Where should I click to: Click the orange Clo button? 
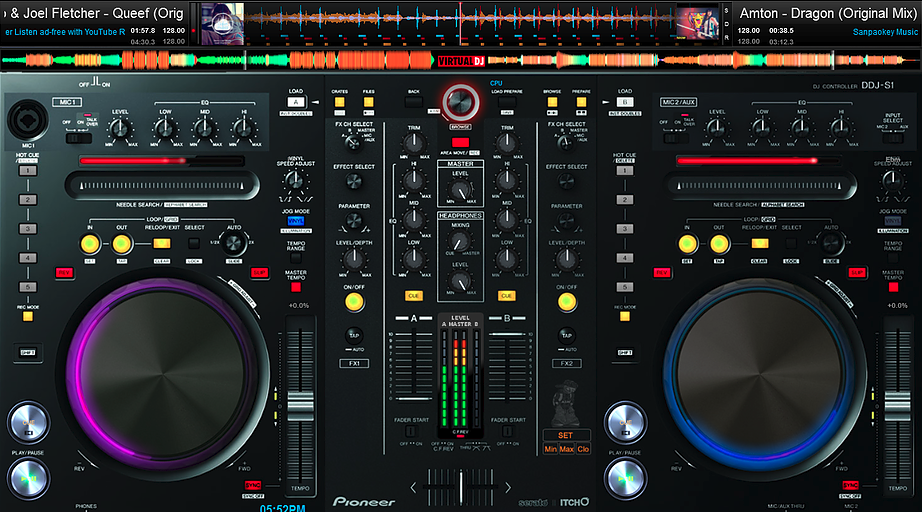coord(583,449)
